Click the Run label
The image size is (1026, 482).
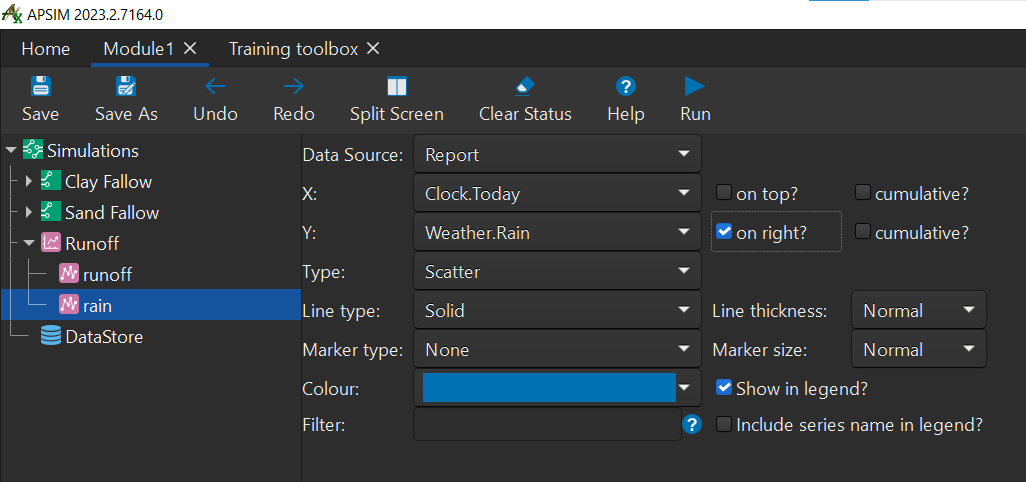695,114
